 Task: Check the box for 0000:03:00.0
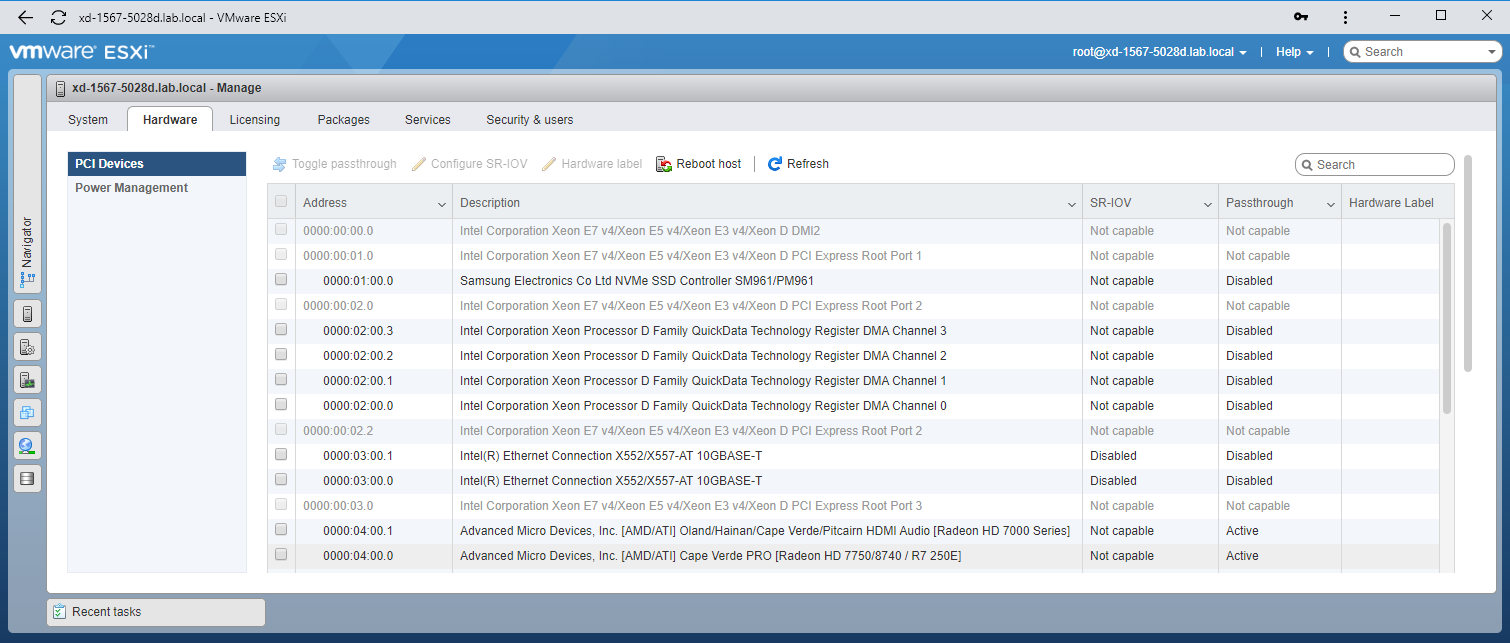pyautogui.click(x=281, y=479)
